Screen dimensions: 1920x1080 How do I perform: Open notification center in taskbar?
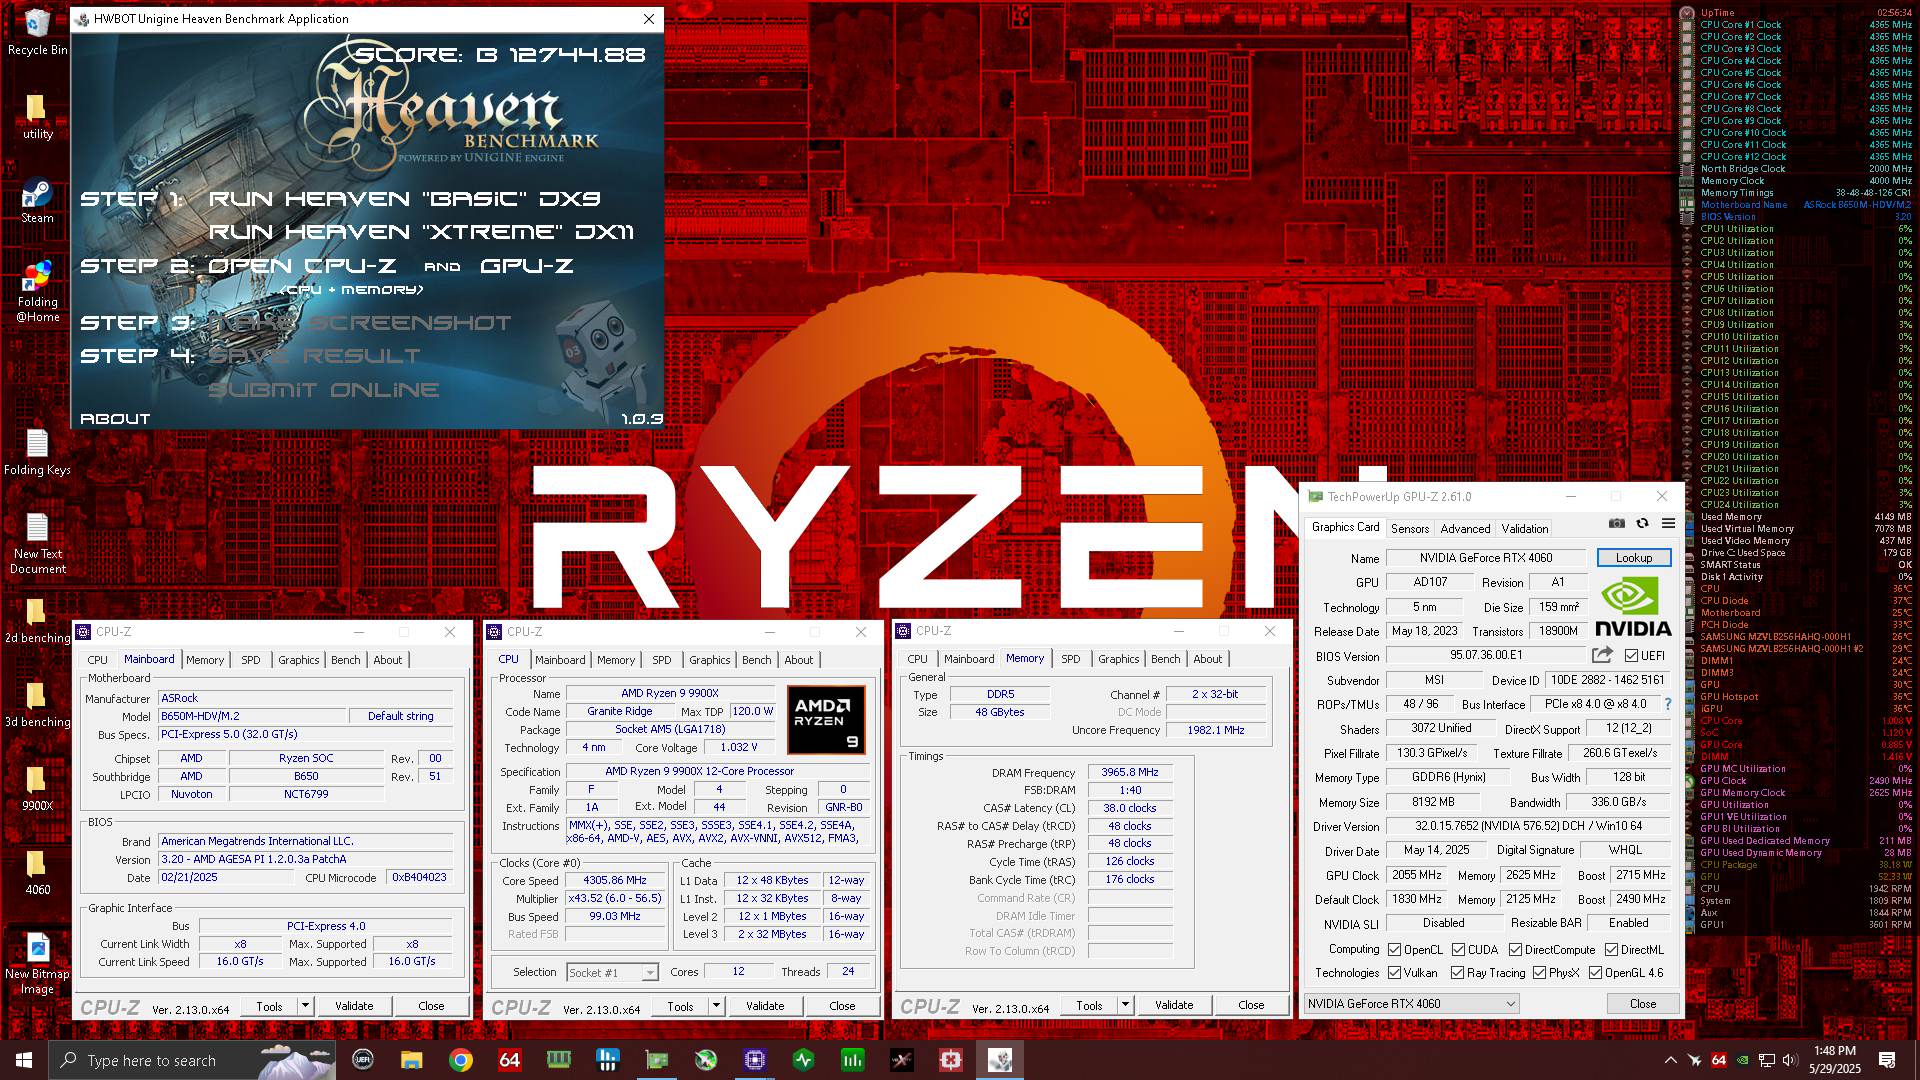click(x=1887, y=1060)
